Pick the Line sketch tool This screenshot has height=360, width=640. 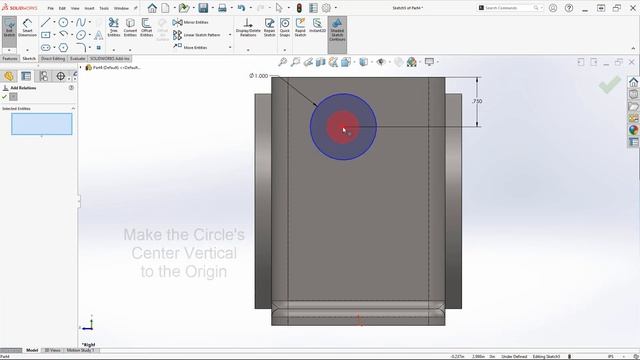[x=45, y=22]
